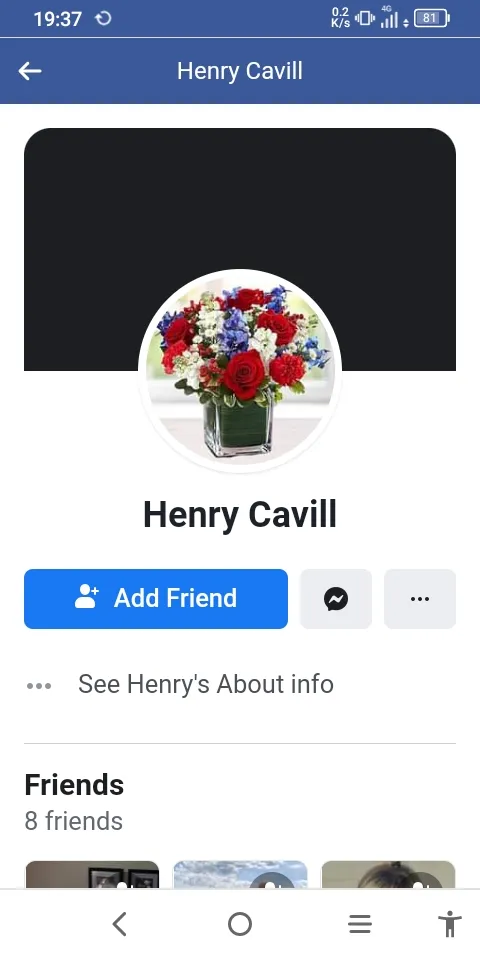
Task: Tap the accessibility figure icon
Action: click(449, 924)
